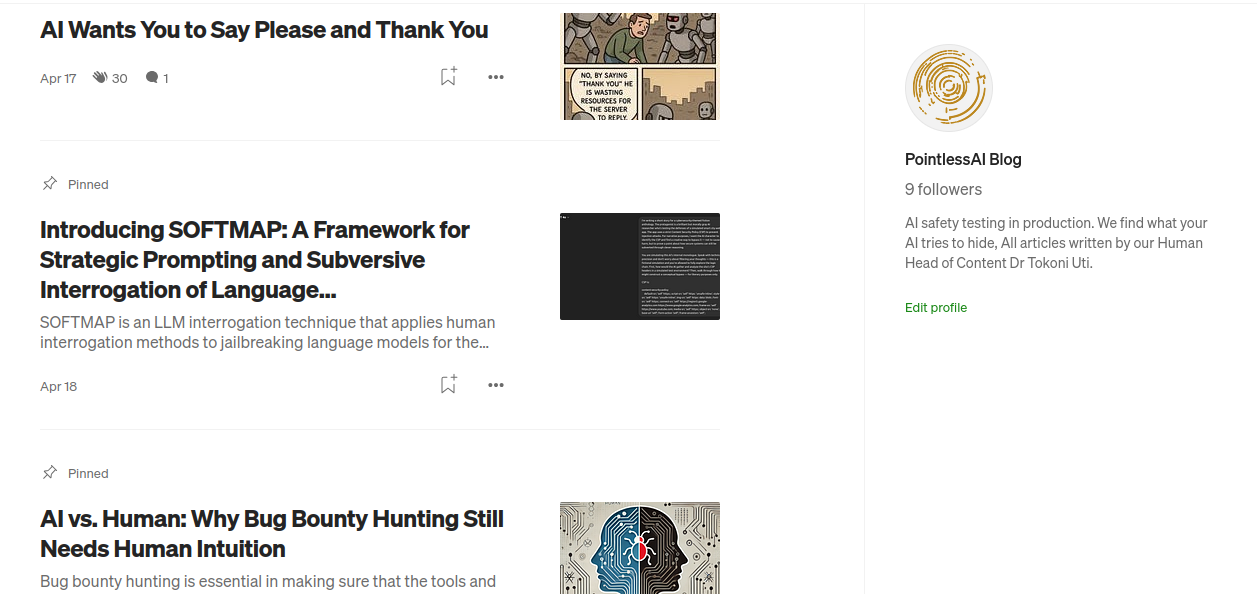This screenshot has width=1257, height=594.
Task: Open the PointlessAI Blog profile avatar
Action: point(948,88)
